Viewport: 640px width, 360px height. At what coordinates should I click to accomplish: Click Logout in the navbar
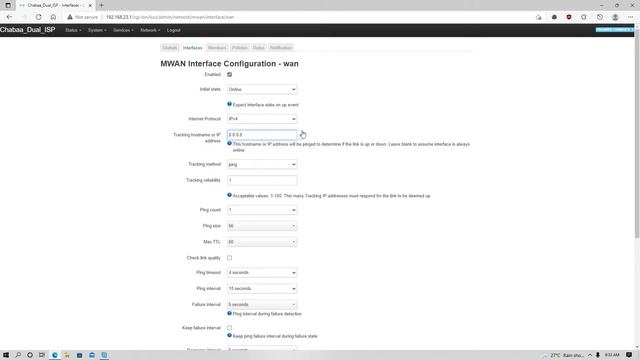[173, 30]
